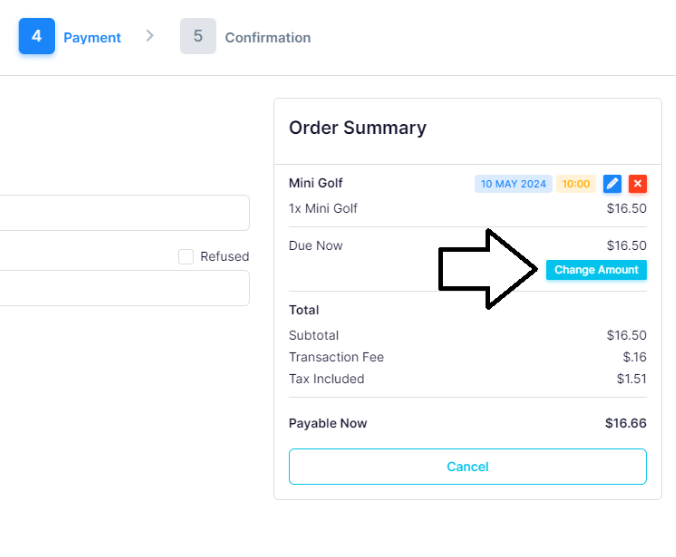The width and height of the screenshot is (676, 557).
Task: Focus the upper text input field
Action: [125, 213]
